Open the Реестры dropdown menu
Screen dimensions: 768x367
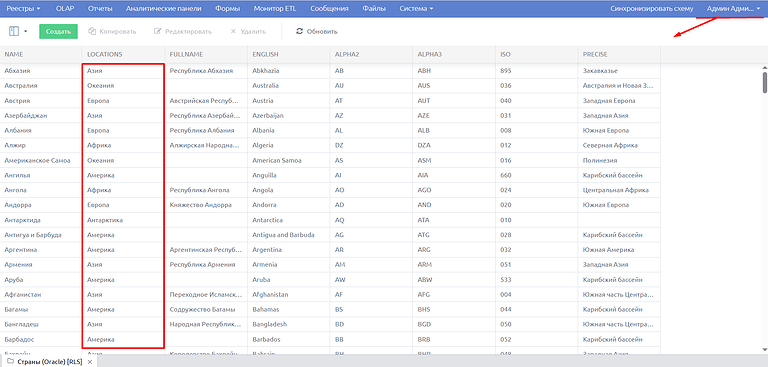pos(24,8)
